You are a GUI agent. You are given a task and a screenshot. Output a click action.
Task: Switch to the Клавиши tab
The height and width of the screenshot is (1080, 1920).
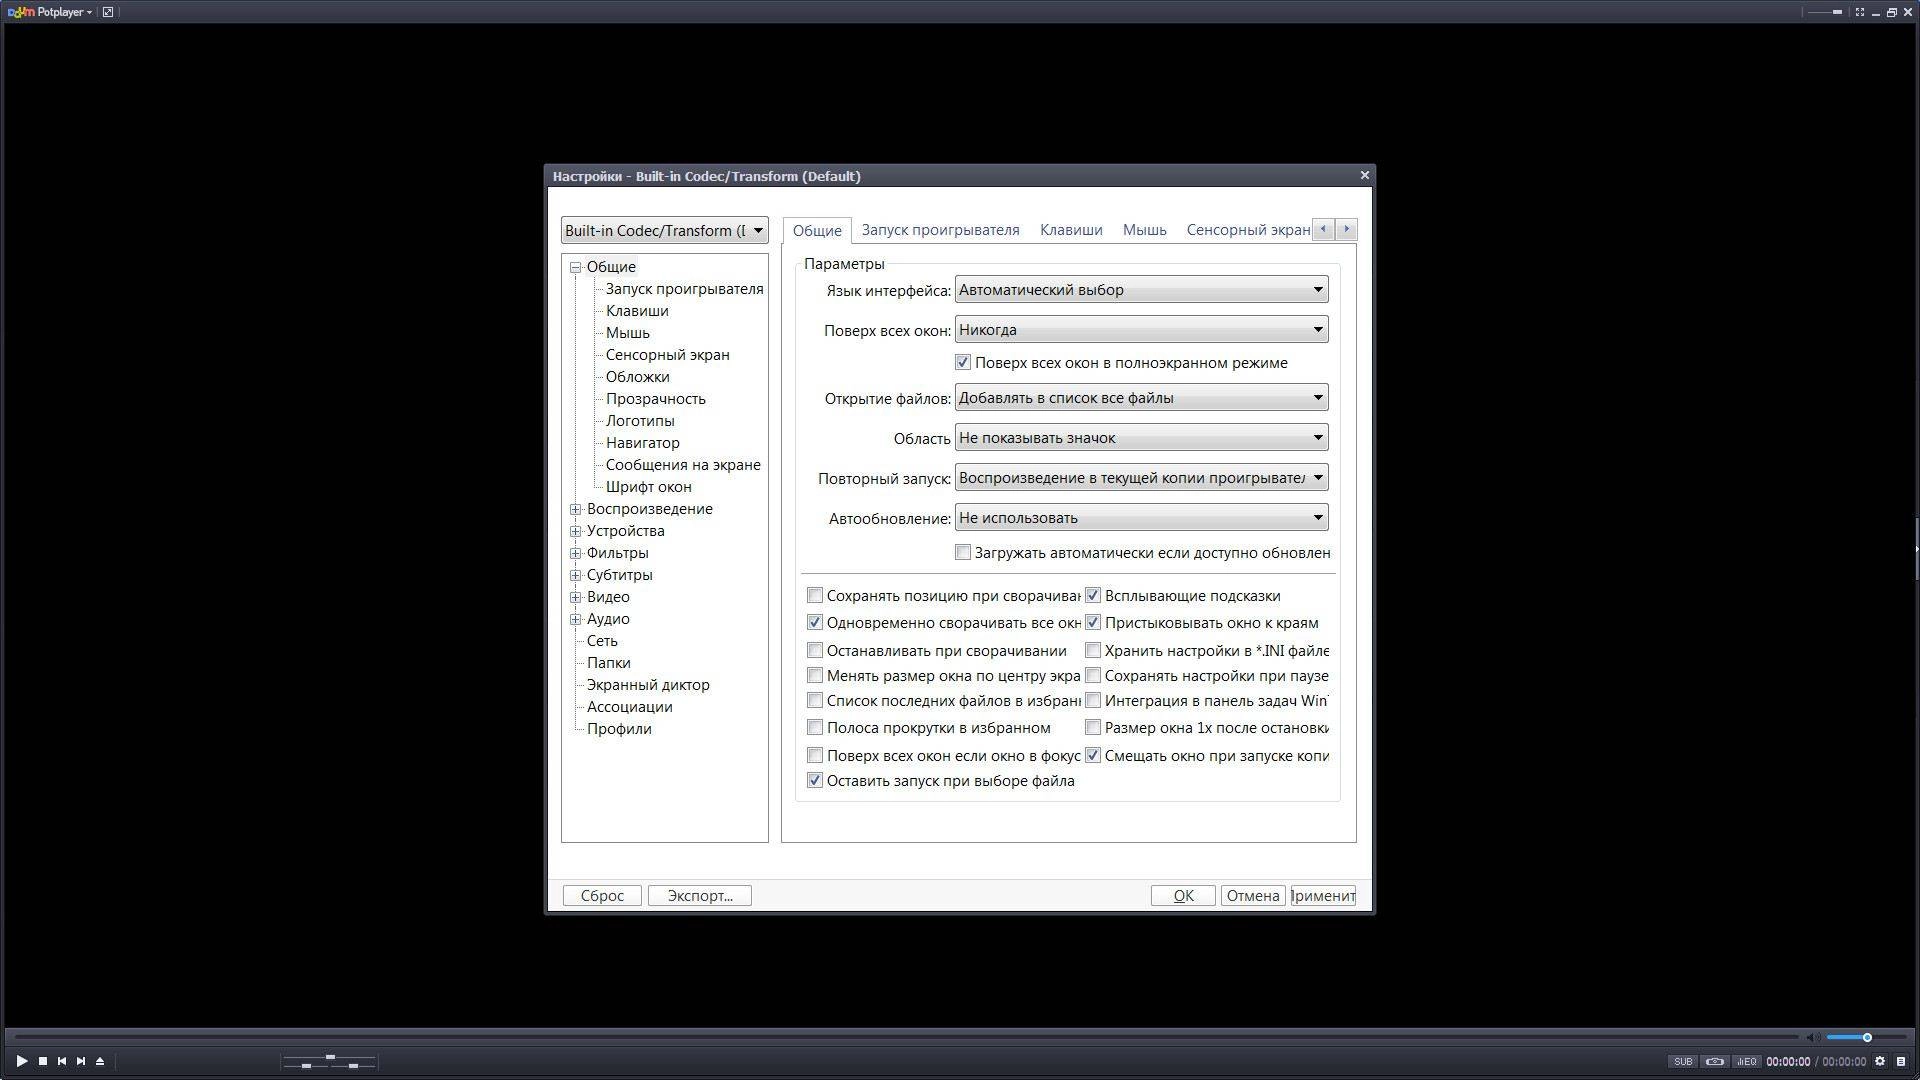(x=1071, y=230)
